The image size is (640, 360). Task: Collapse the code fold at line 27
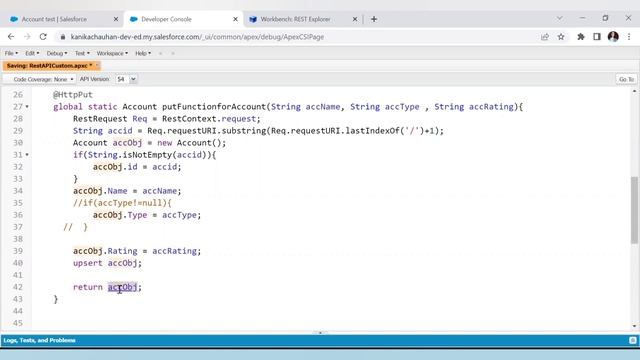point(27,107)
